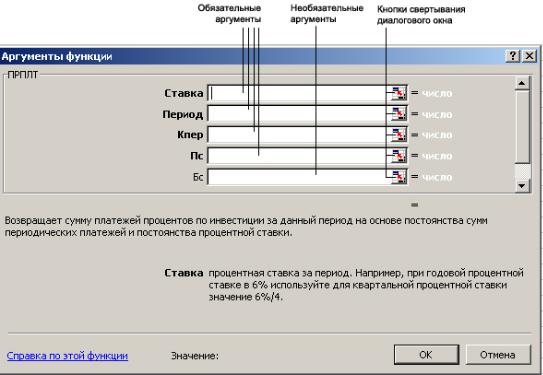Viewport: 543px width, 375px height.
Task: Cancel with the Отмена button
Action: click(498, 355)
